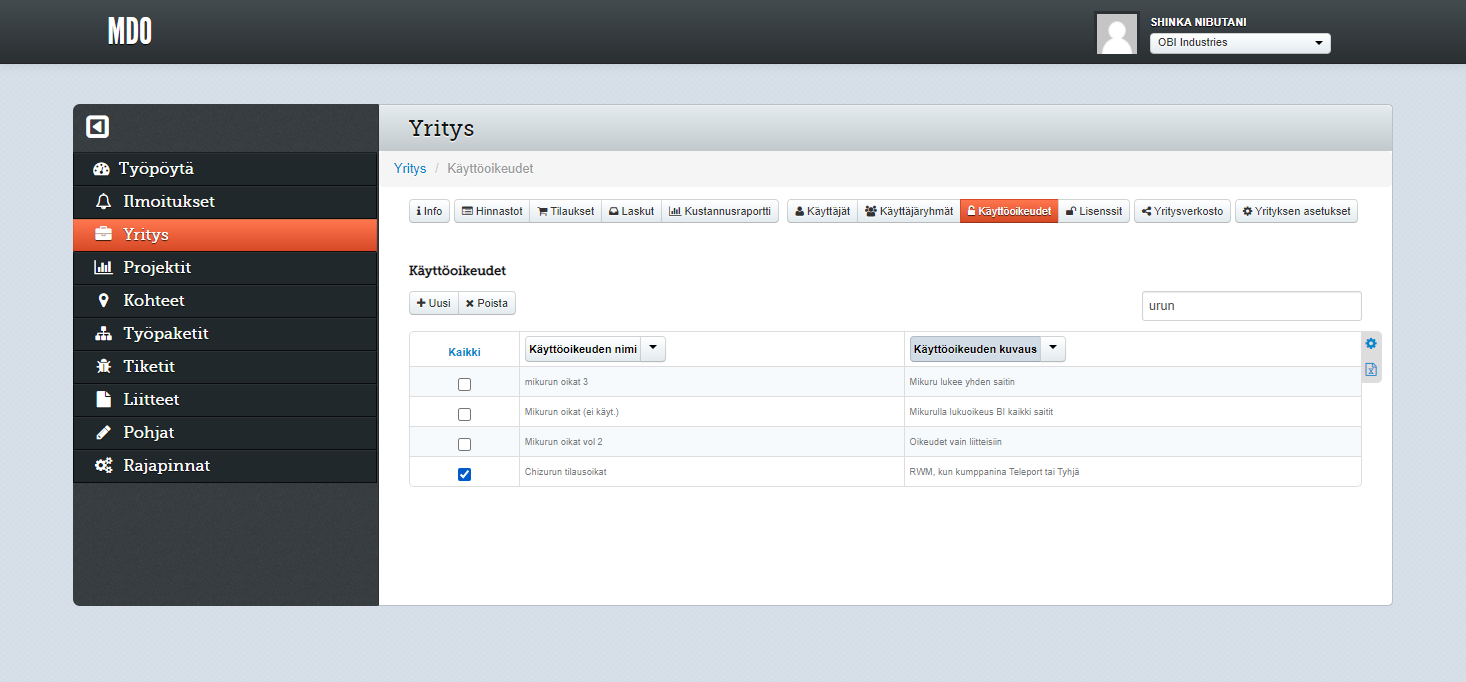1466x682 pixels.
Task: Uncheck the Chizurun tilausoikat checkbox
Action: 464,474
